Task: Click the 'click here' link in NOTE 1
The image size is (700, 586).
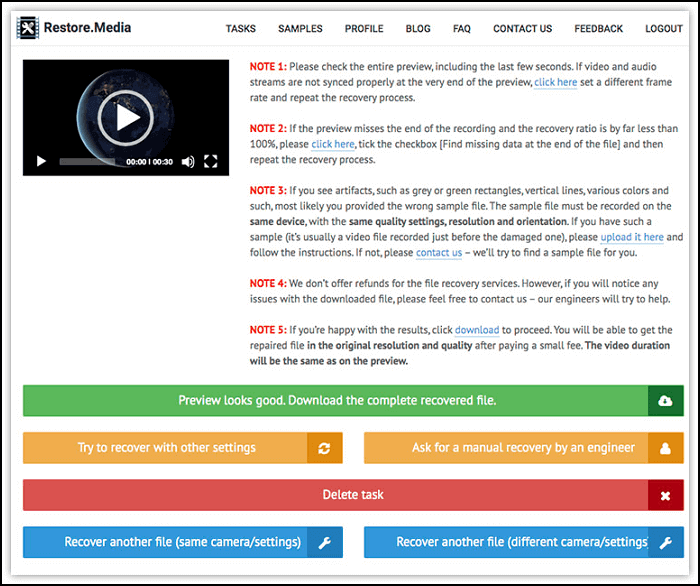Action: point(555,82)
